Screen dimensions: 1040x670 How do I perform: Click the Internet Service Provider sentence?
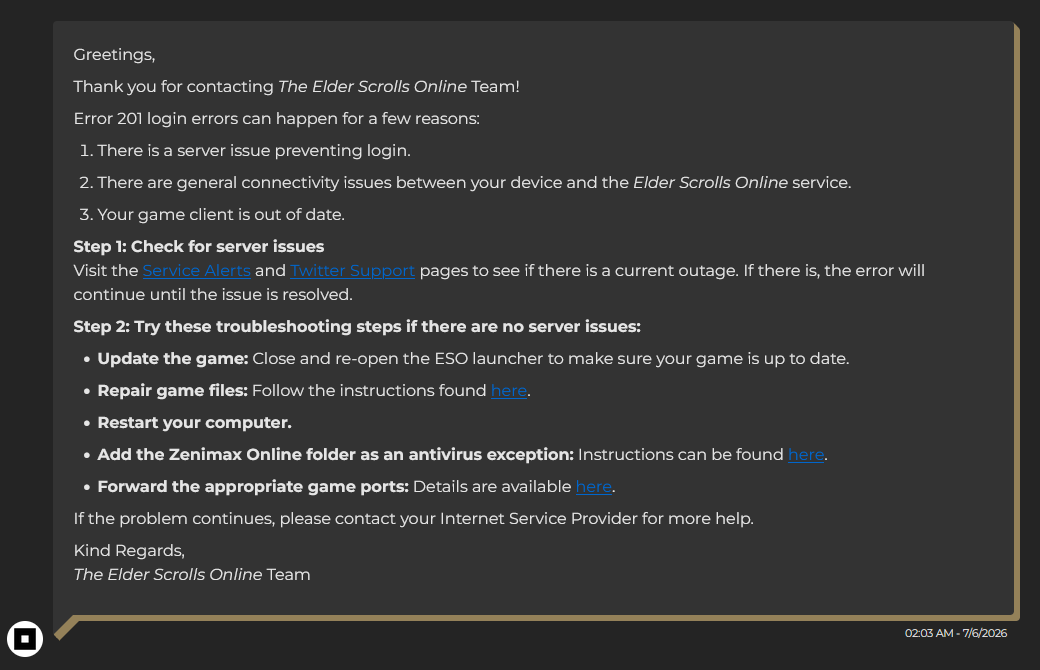pos(414,518)
